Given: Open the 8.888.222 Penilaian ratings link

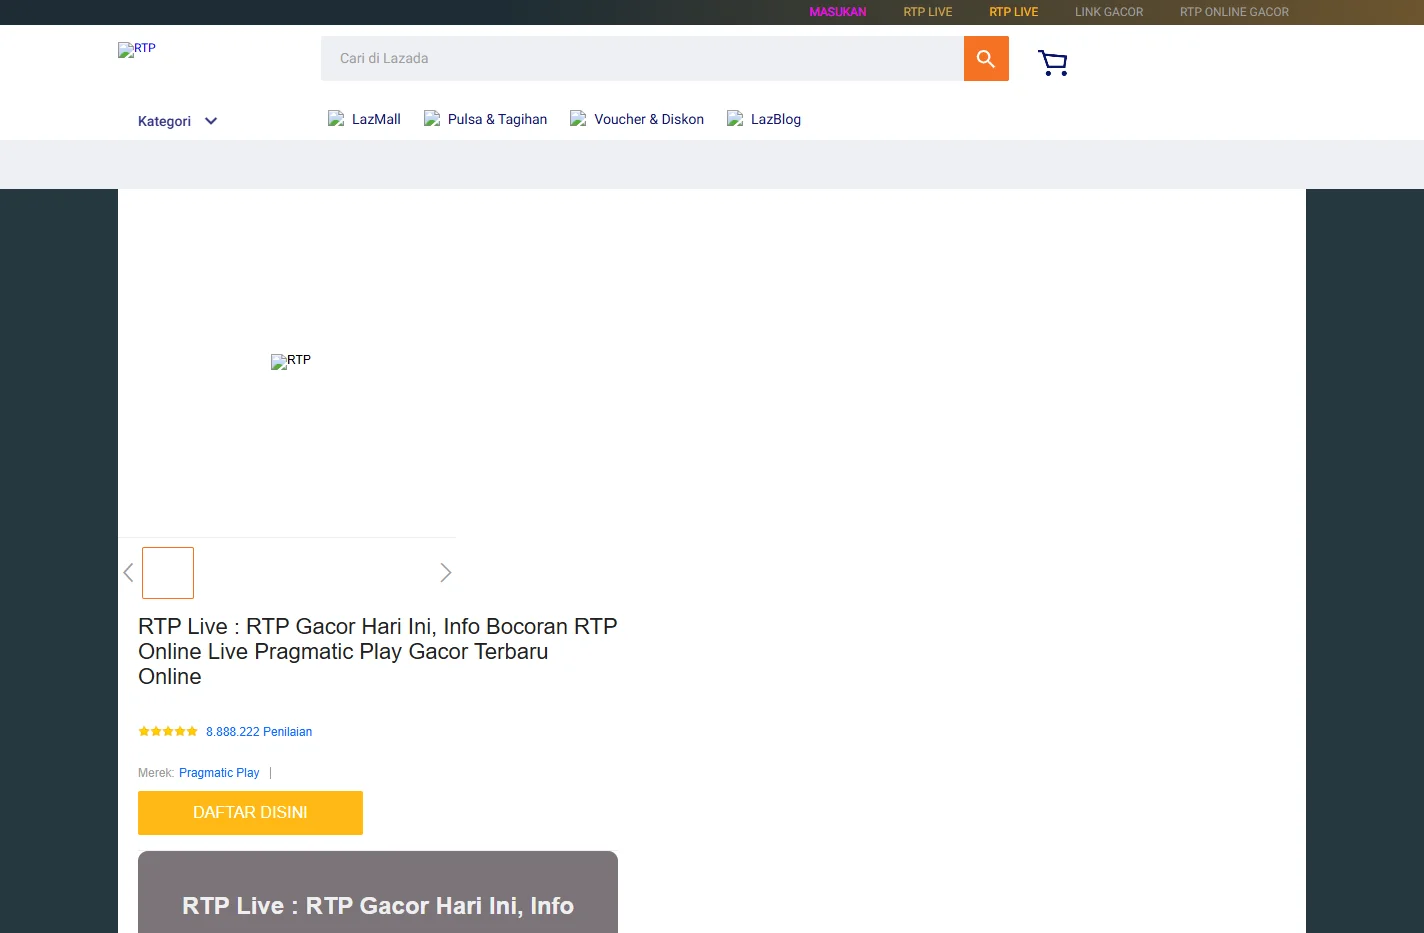Looking at the screenshot, I should [259, 732].
